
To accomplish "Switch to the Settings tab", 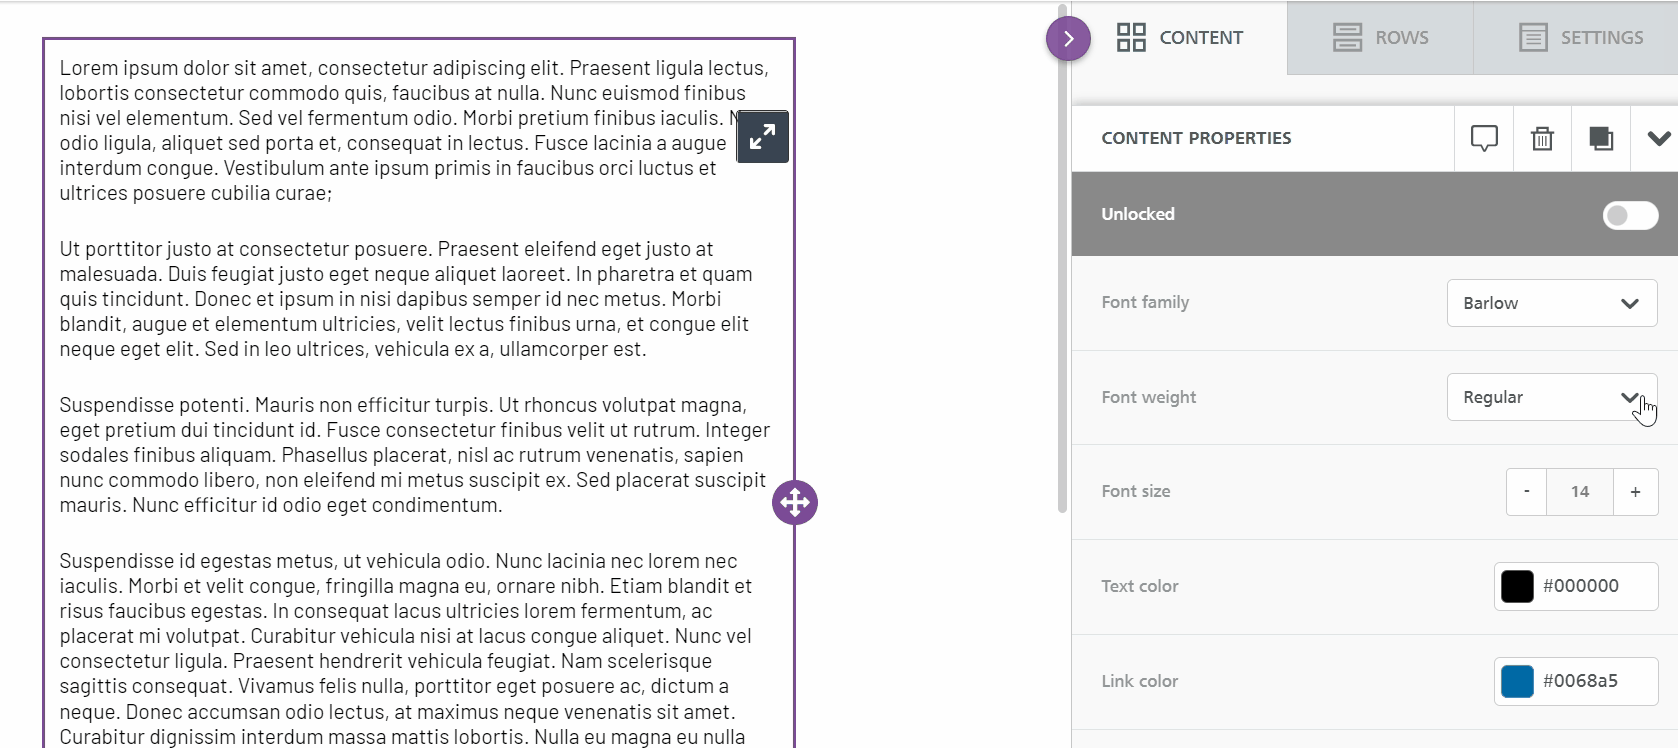I will click(1580, 38).
